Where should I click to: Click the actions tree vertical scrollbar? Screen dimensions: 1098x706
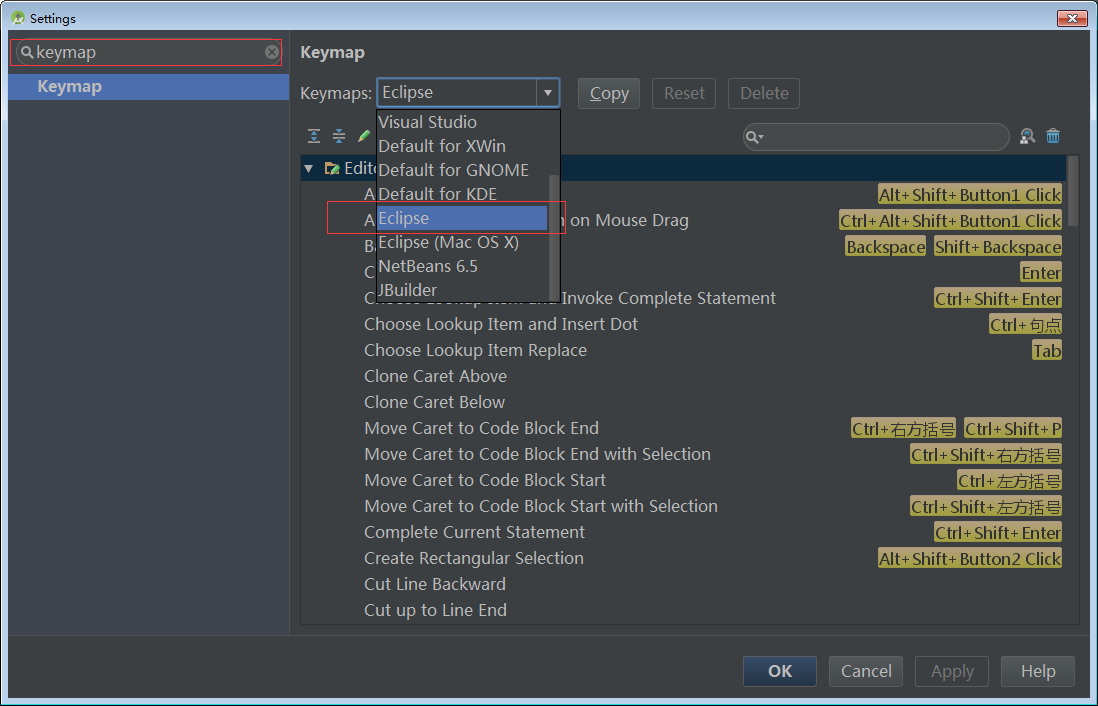coord(1073,191)
